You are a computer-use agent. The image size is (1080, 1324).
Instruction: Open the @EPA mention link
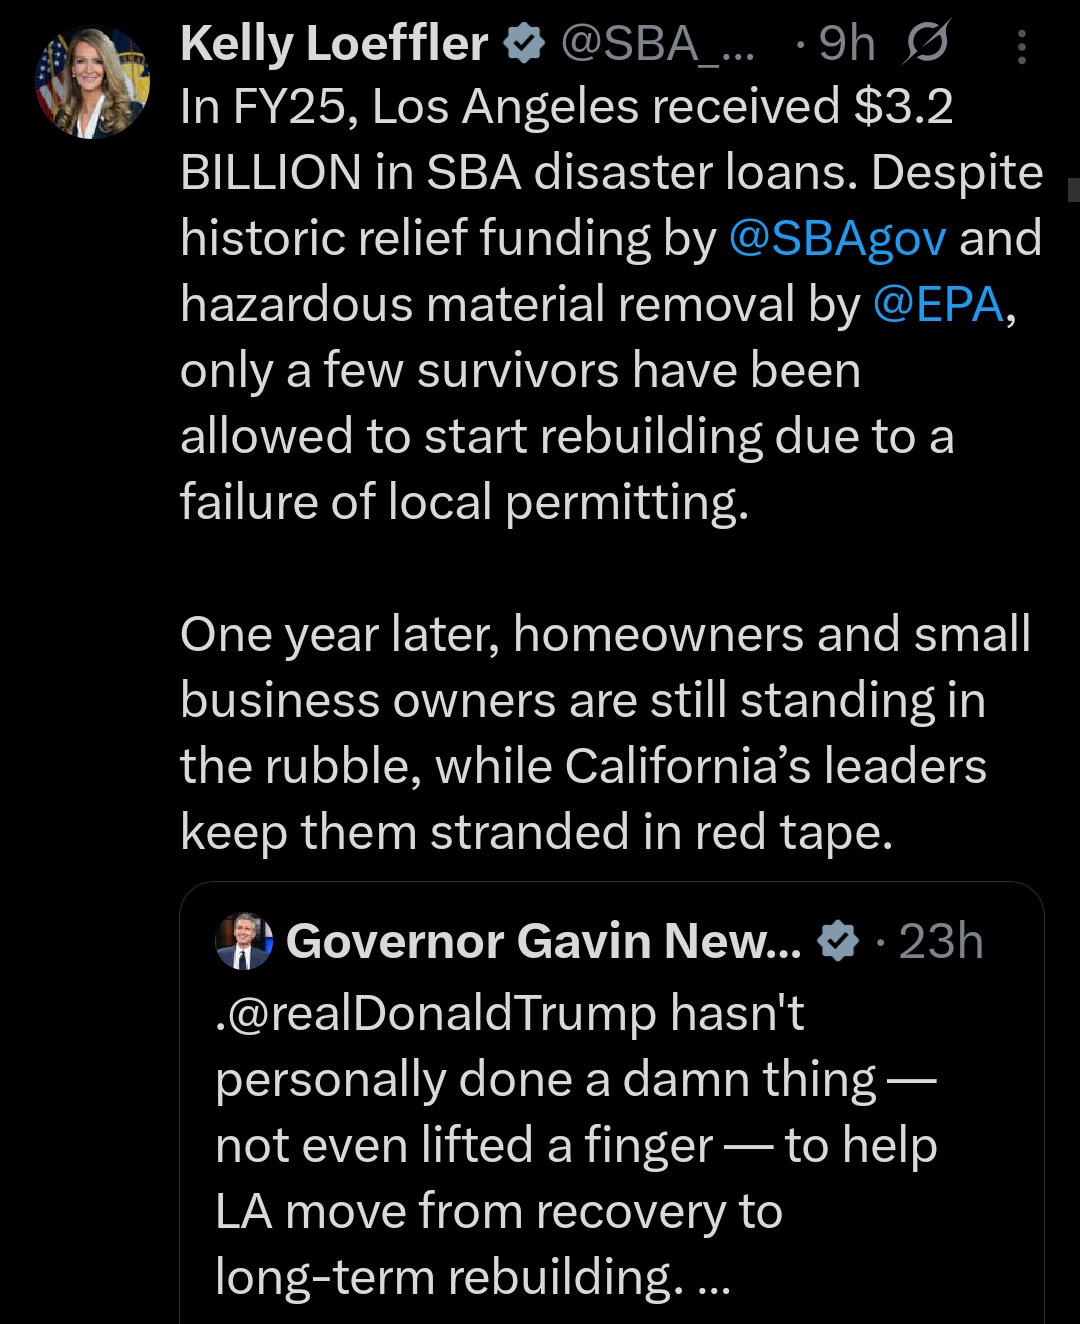coord(938,304)
